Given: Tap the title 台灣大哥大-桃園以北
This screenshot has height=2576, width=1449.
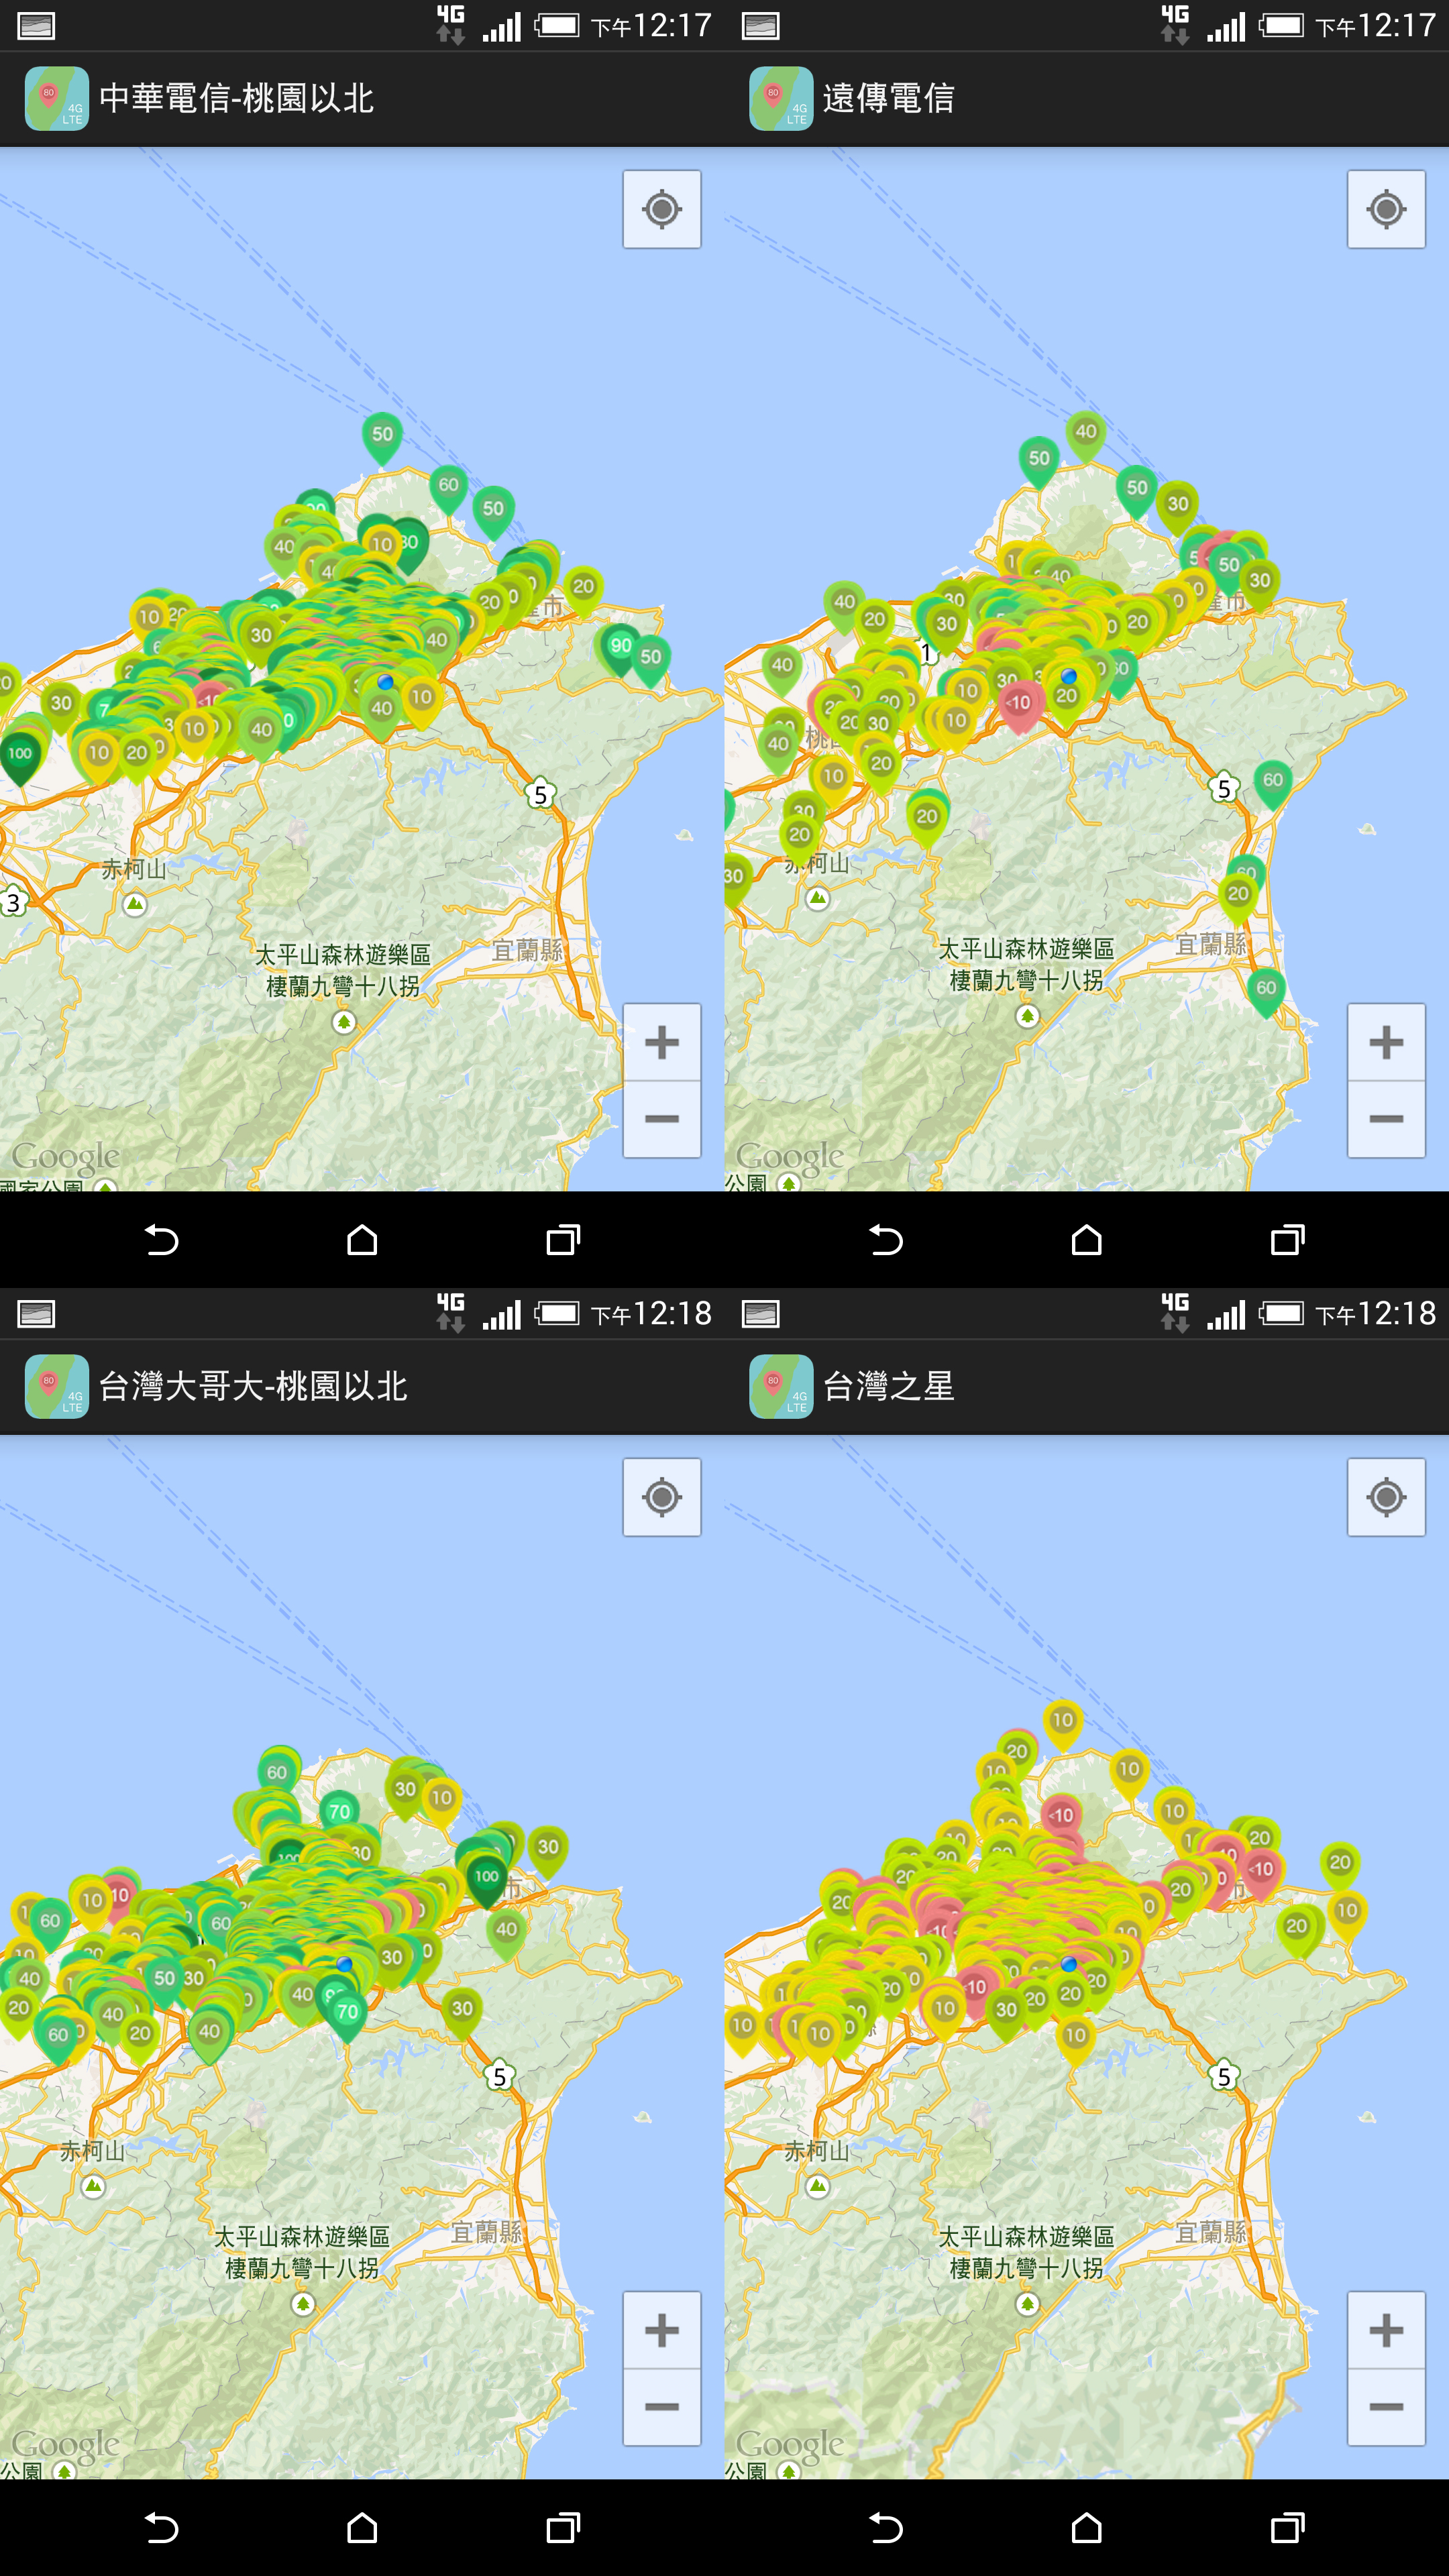Looking at the screenshot, I should (253, 1386).
